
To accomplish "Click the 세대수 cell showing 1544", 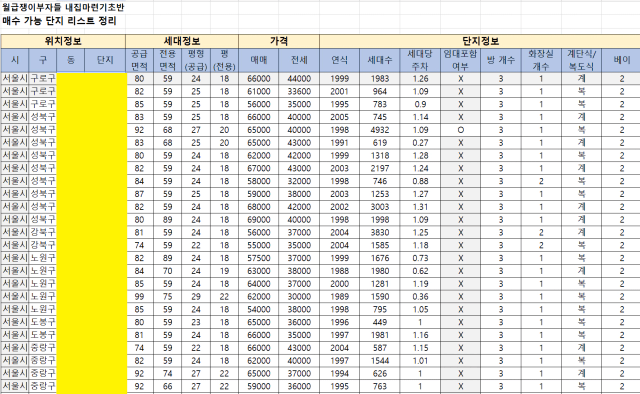I will pyautogui.click(x=380, y=361).
